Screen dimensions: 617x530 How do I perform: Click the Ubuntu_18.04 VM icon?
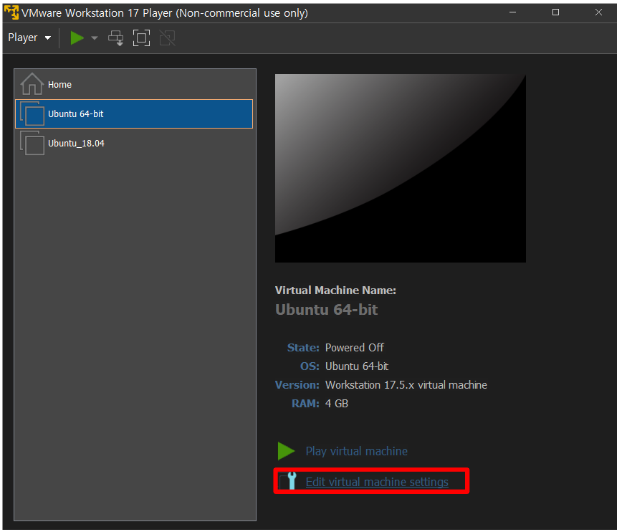tap(32, 143)
